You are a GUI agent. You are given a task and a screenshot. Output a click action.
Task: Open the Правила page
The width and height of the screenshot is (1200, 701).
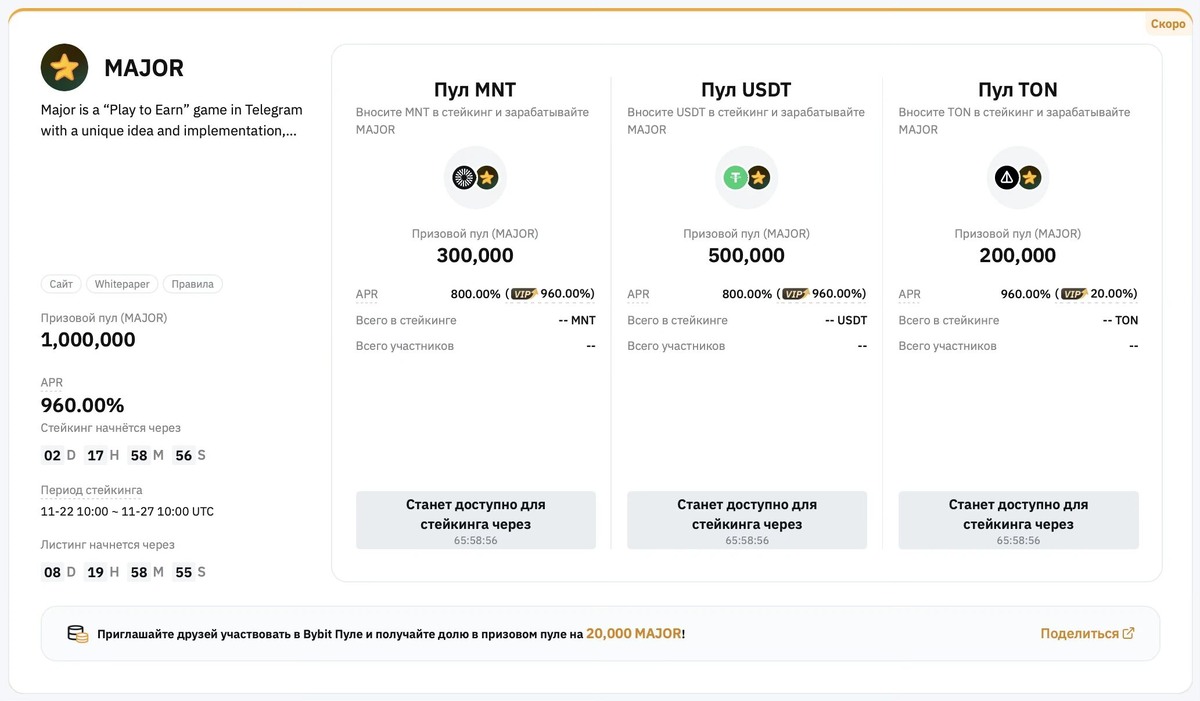(192, 283)
